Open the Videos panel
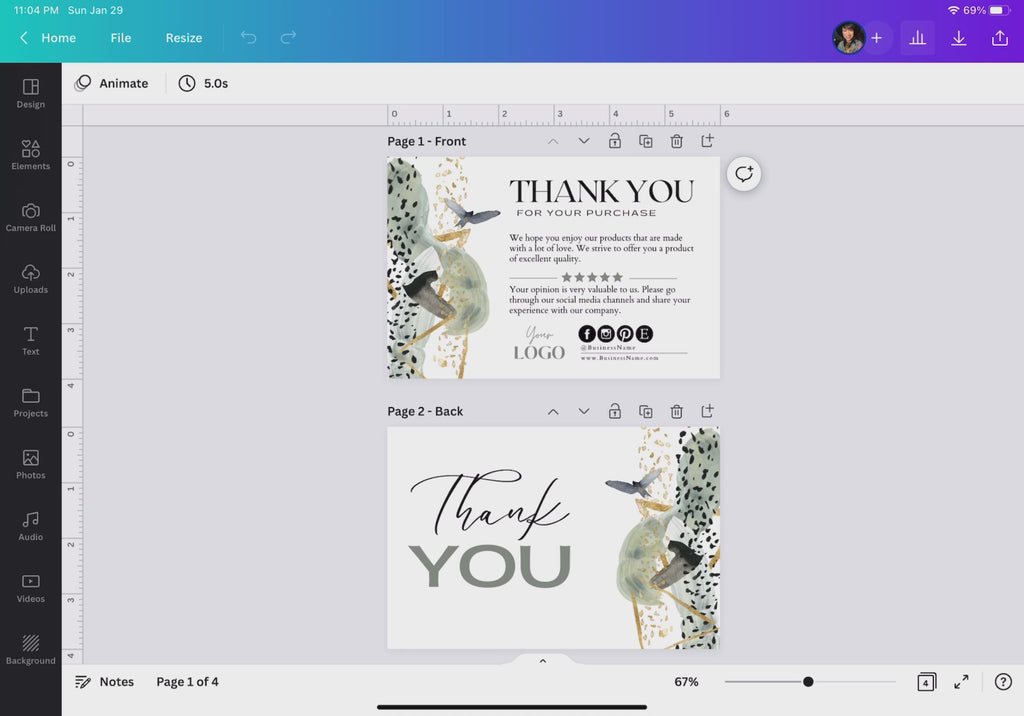Image resolution: width=1024 pixels, height=716 pixels. (31, 589)
